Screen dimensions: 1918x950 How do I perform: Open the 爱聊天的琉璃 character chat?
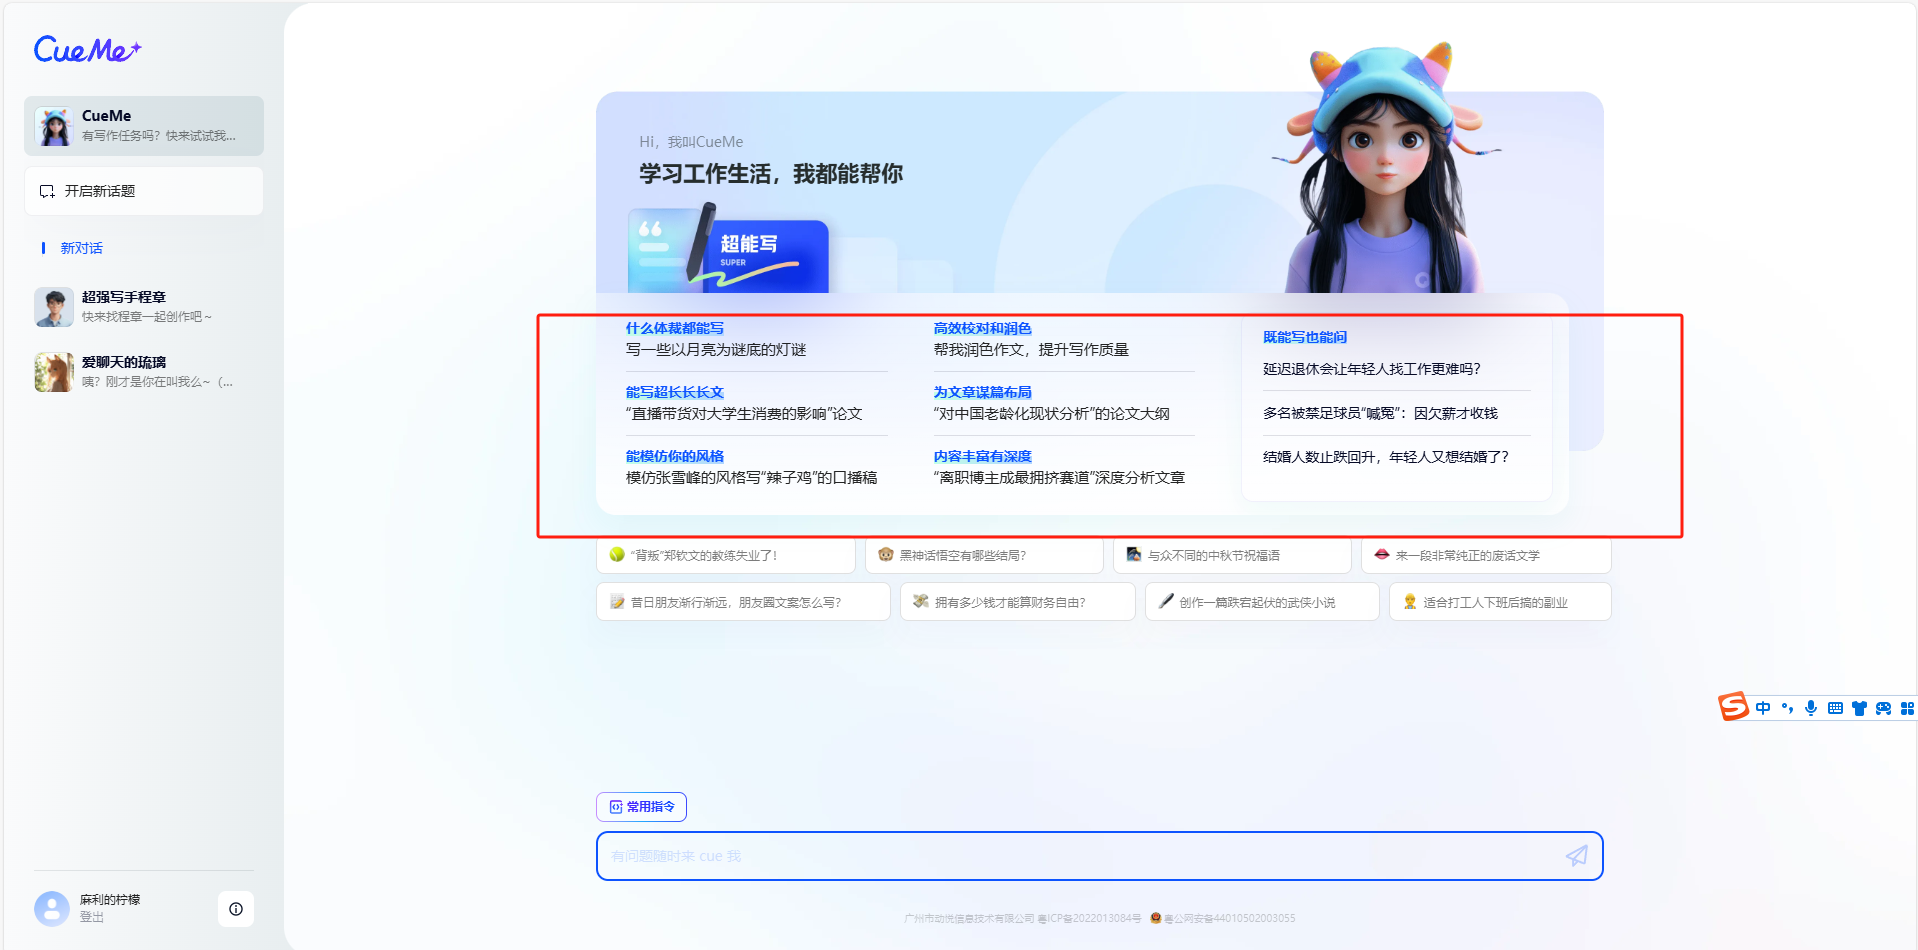click(144, 372)
